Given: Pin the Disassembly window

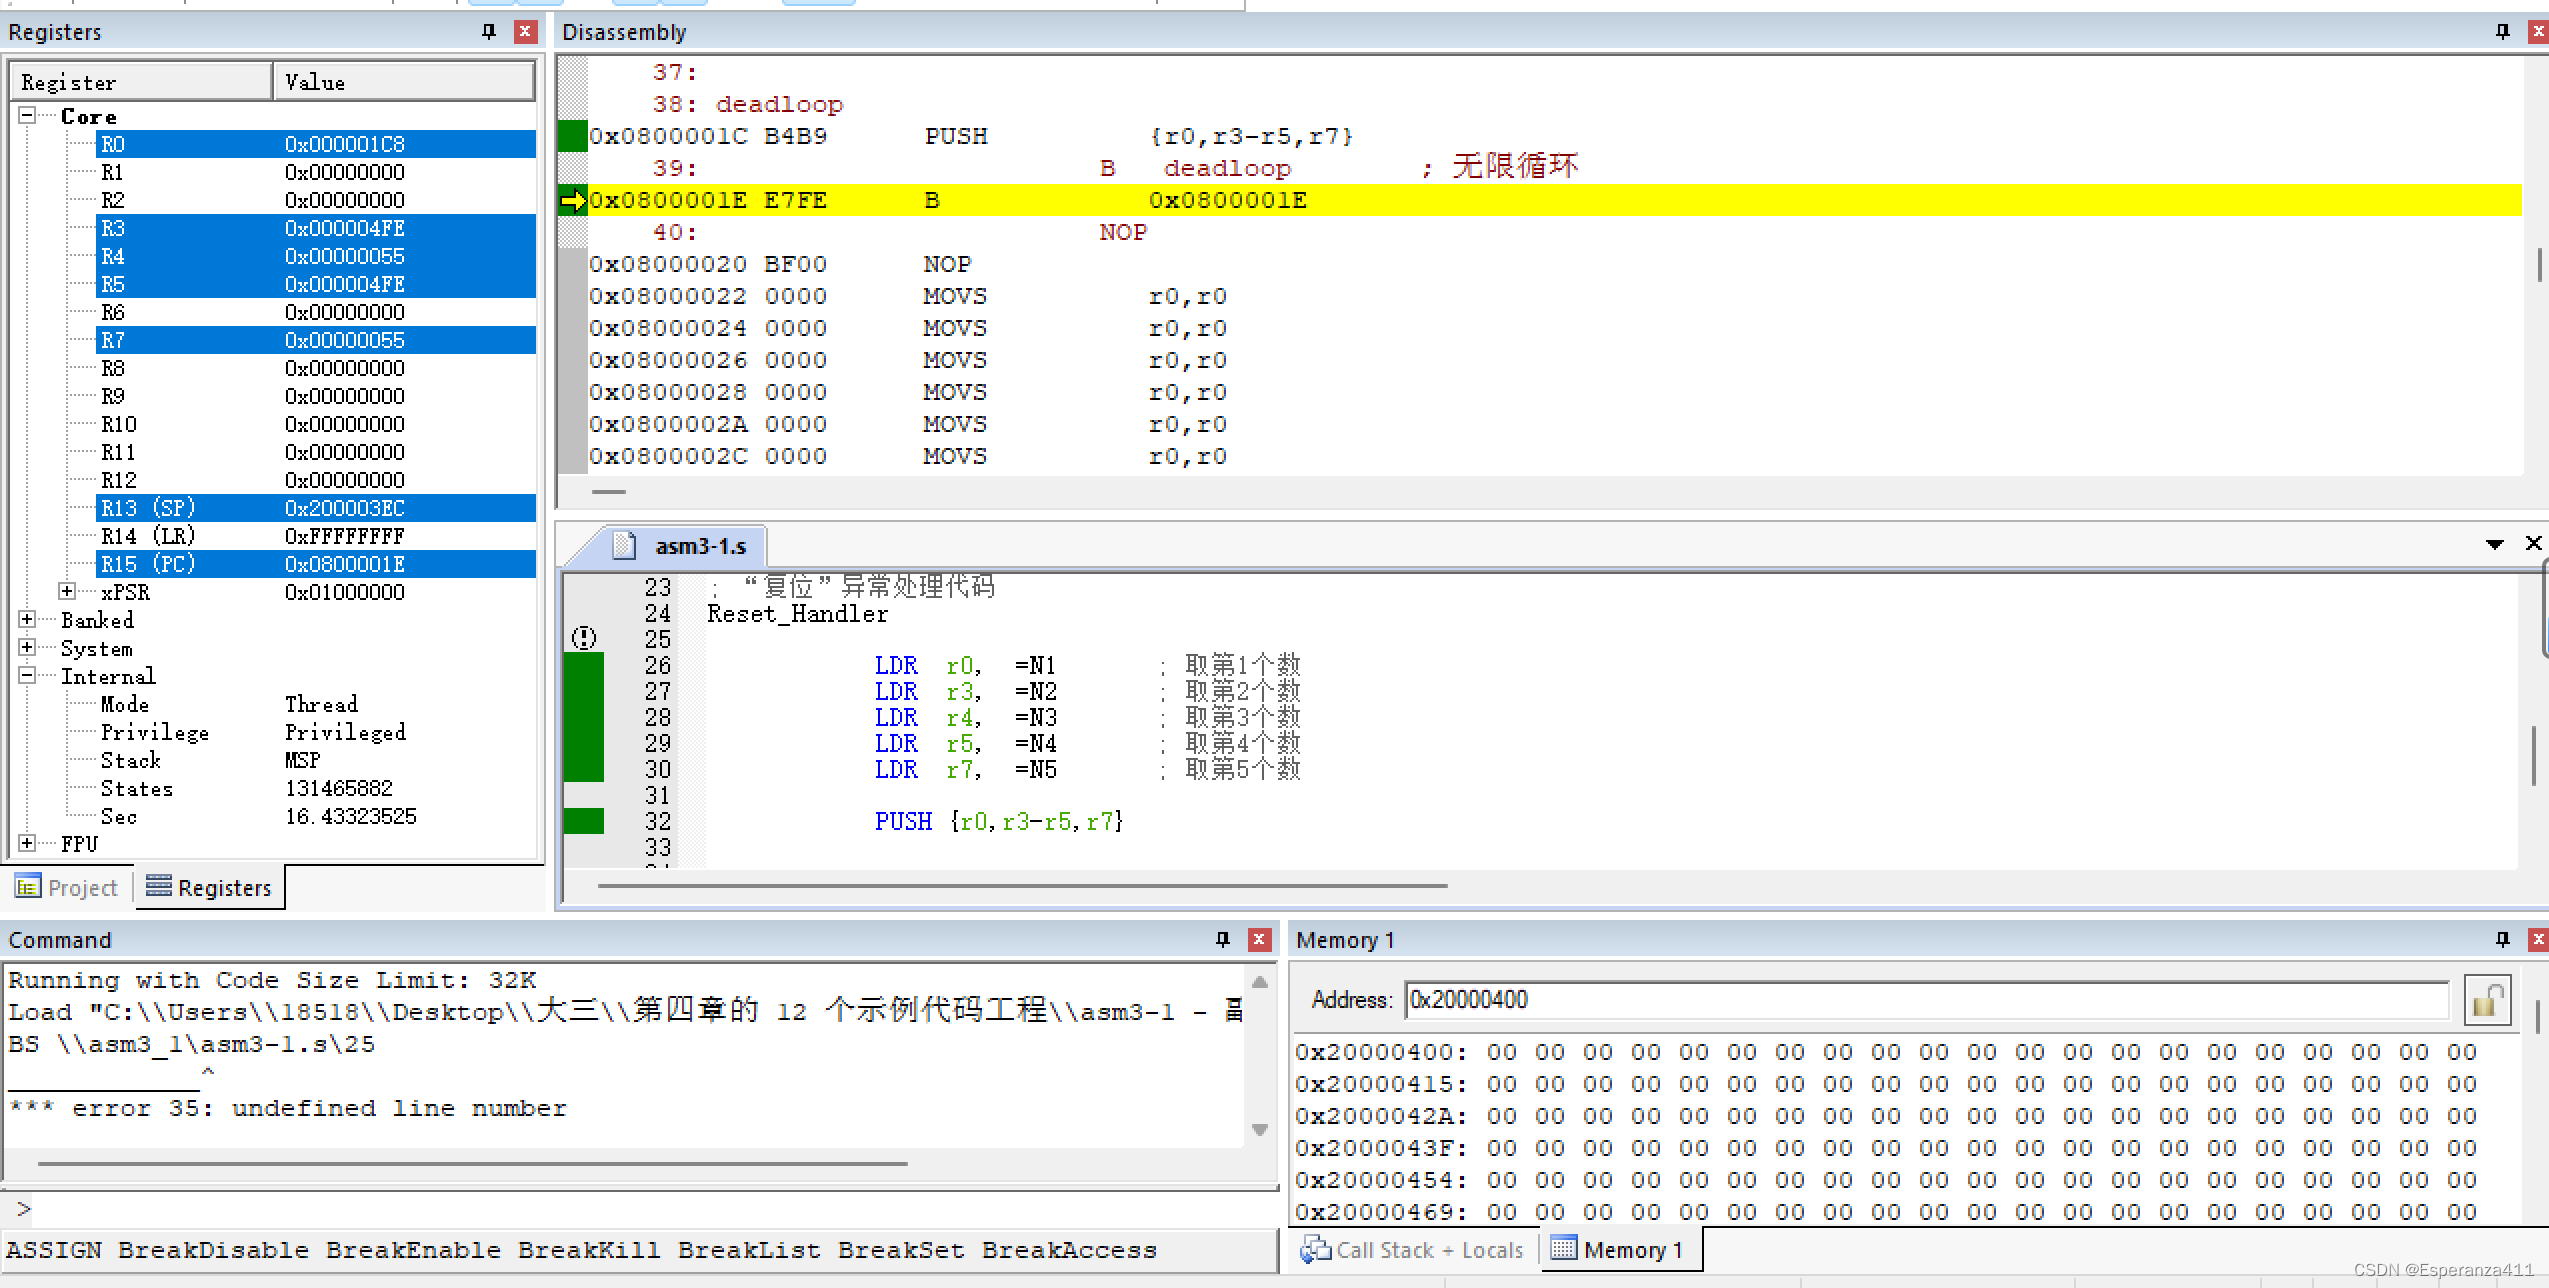Looking at the screenshot, I should point(2502,32).
